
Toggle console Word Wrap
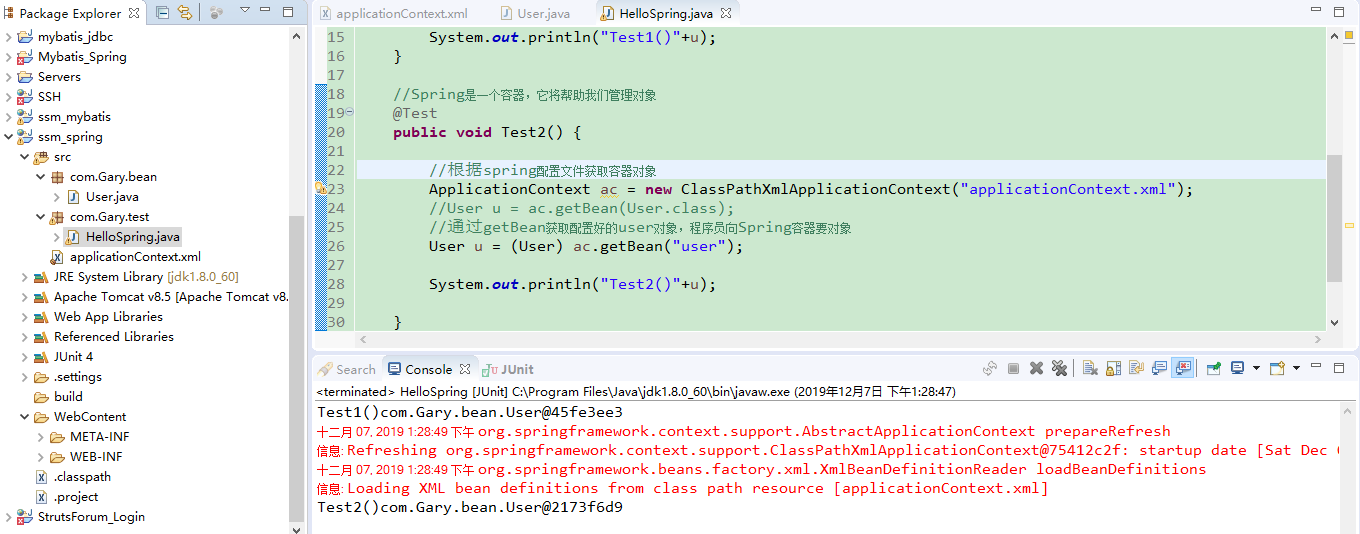1136,369
